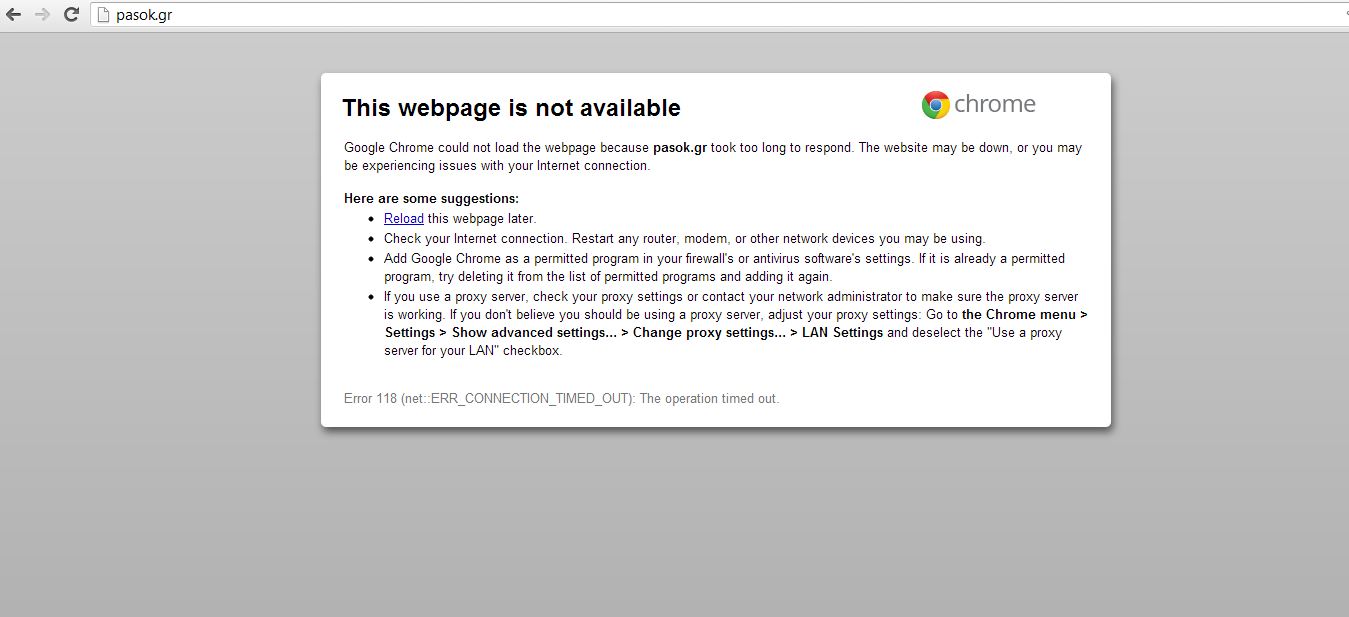Screen dimensions: 1349x617
Task: Click the Forward navigation arrow
Action: pyautogui.click(x=42, y=15)
